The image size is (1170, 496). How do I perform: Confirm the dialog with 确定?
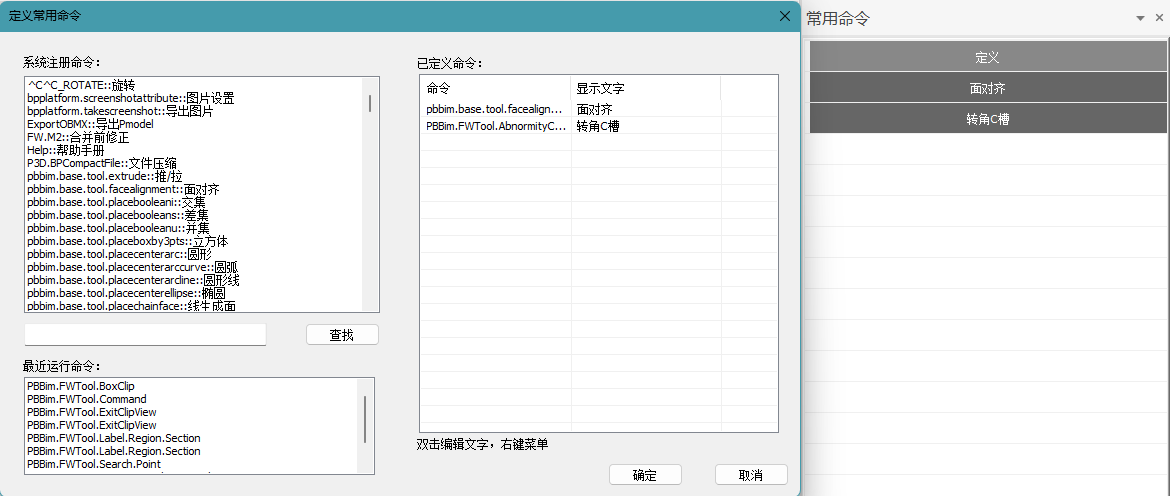coord(645,475)
